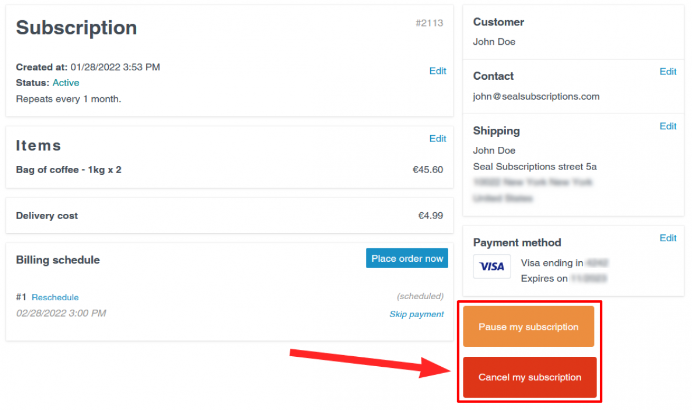Click the Visa card logo icon
This screenshot has width=692, height=410.
tap(492, 266)
